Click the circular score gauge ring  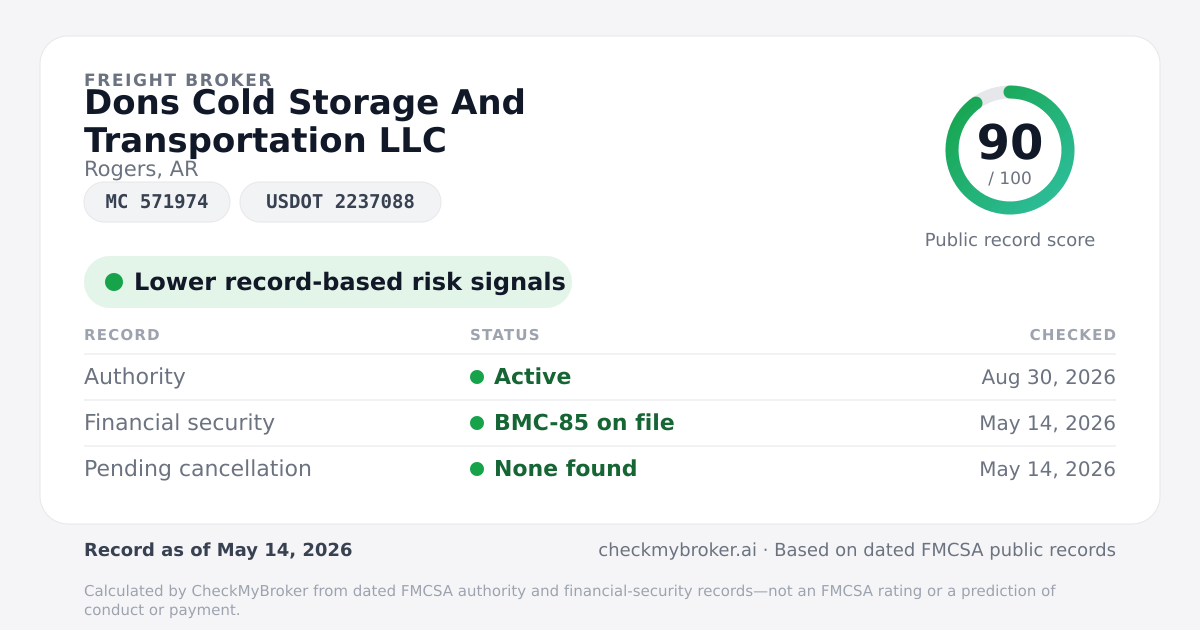pyautogui.click(x=1010, y=150)
